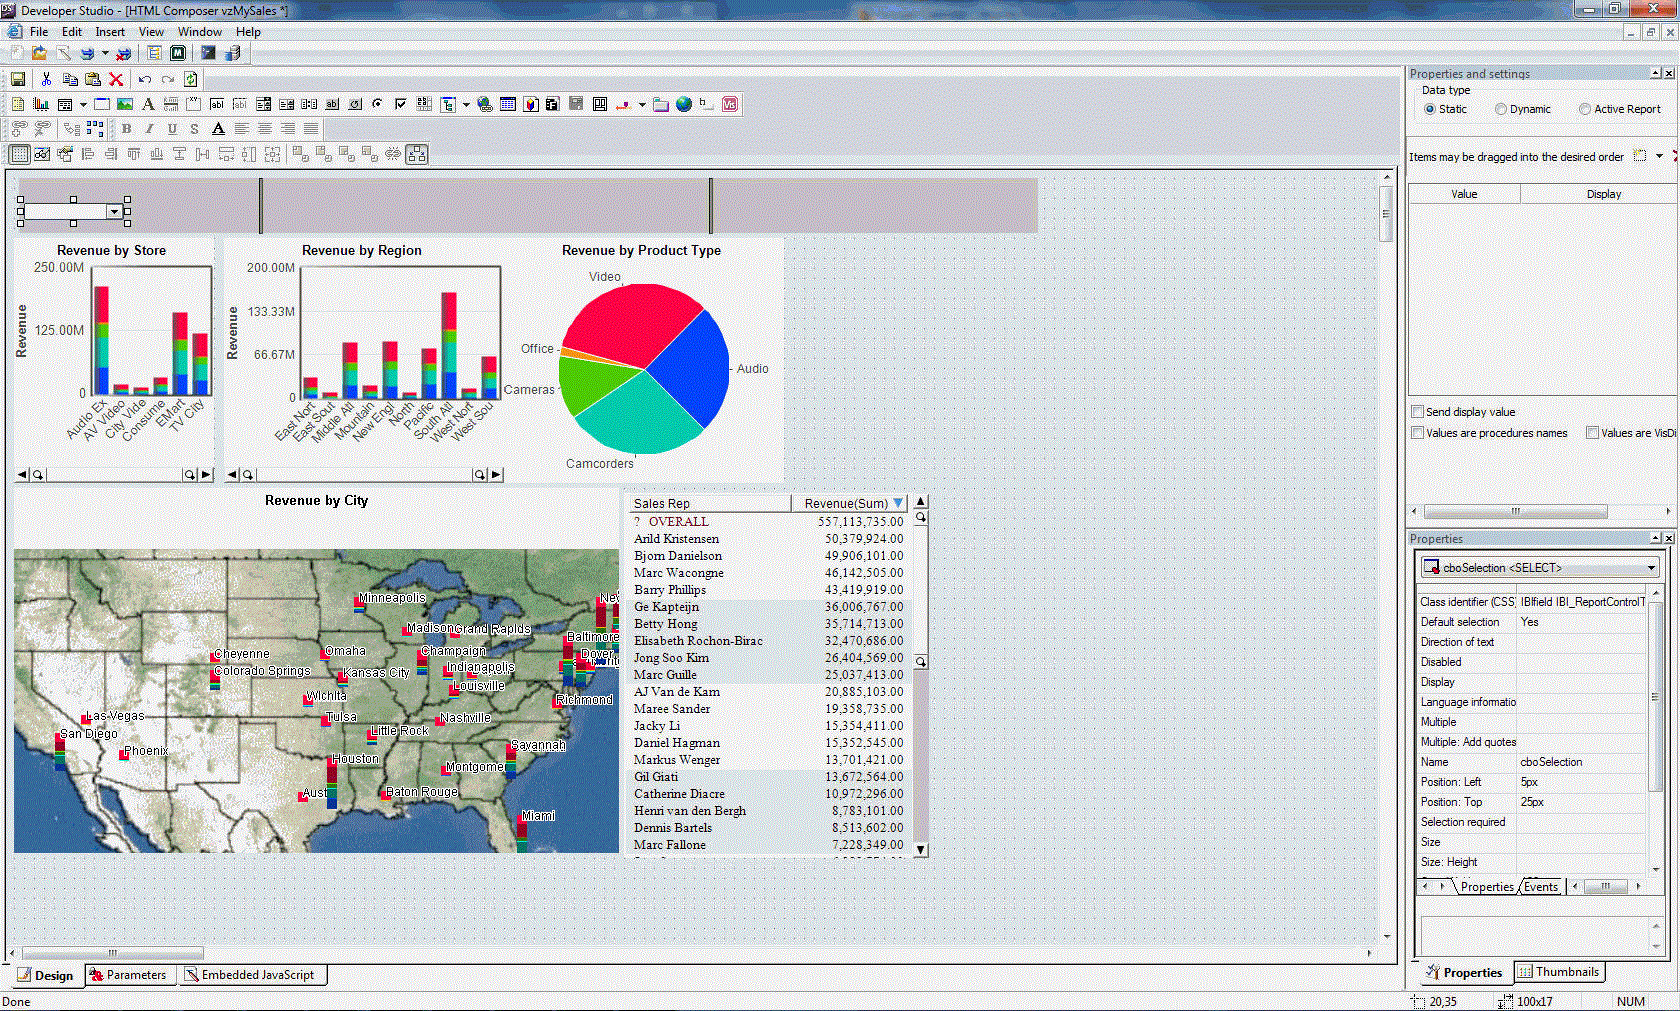Click the red X delete icon
1680x1011 pixels.
click(x=116, y=79)
